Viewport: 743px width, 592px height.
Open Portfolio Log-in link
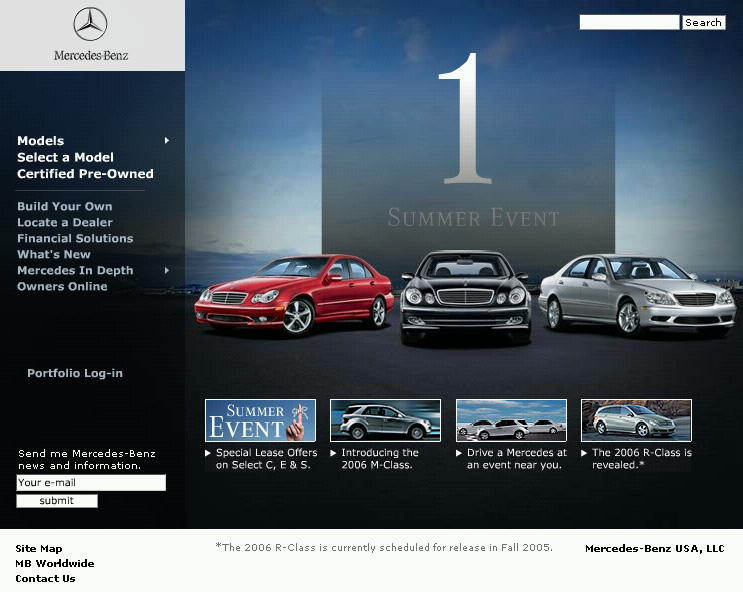75,373
